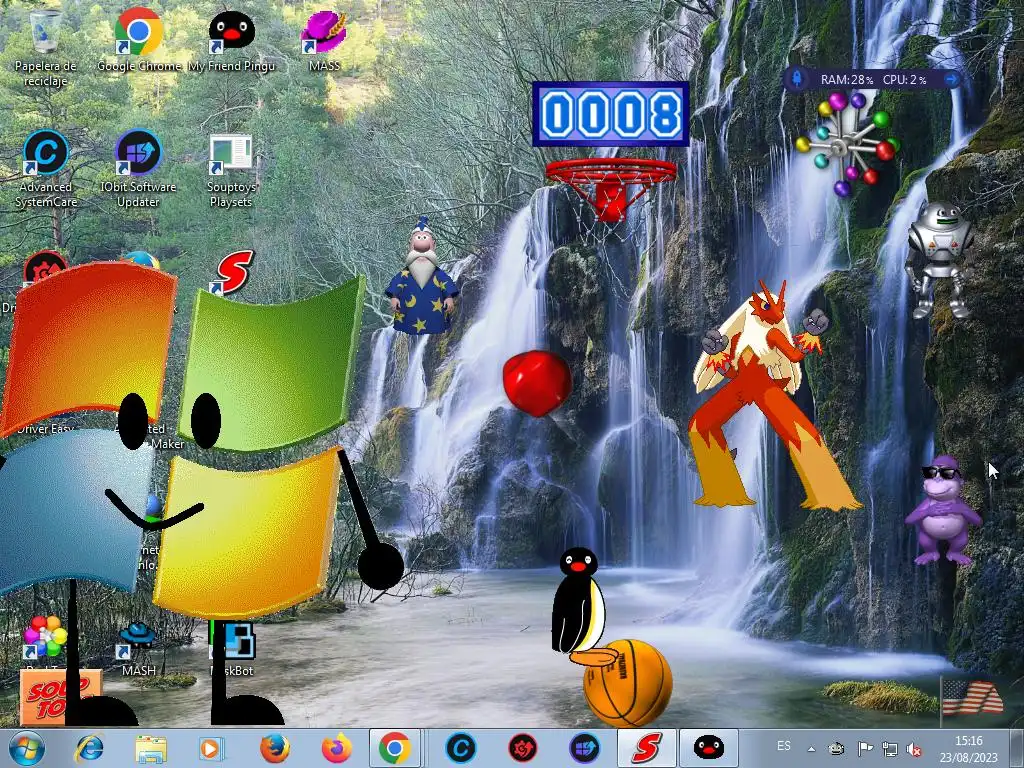Click the Blaziken character

point(764,398)
